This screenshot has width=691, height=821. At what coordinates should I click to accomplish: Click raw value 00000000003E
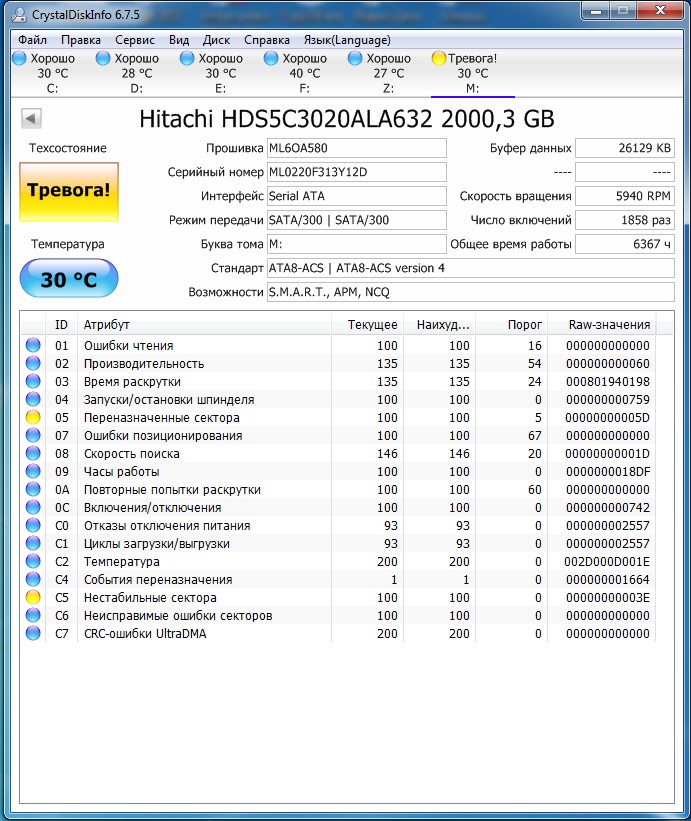(x=607, y=597)
